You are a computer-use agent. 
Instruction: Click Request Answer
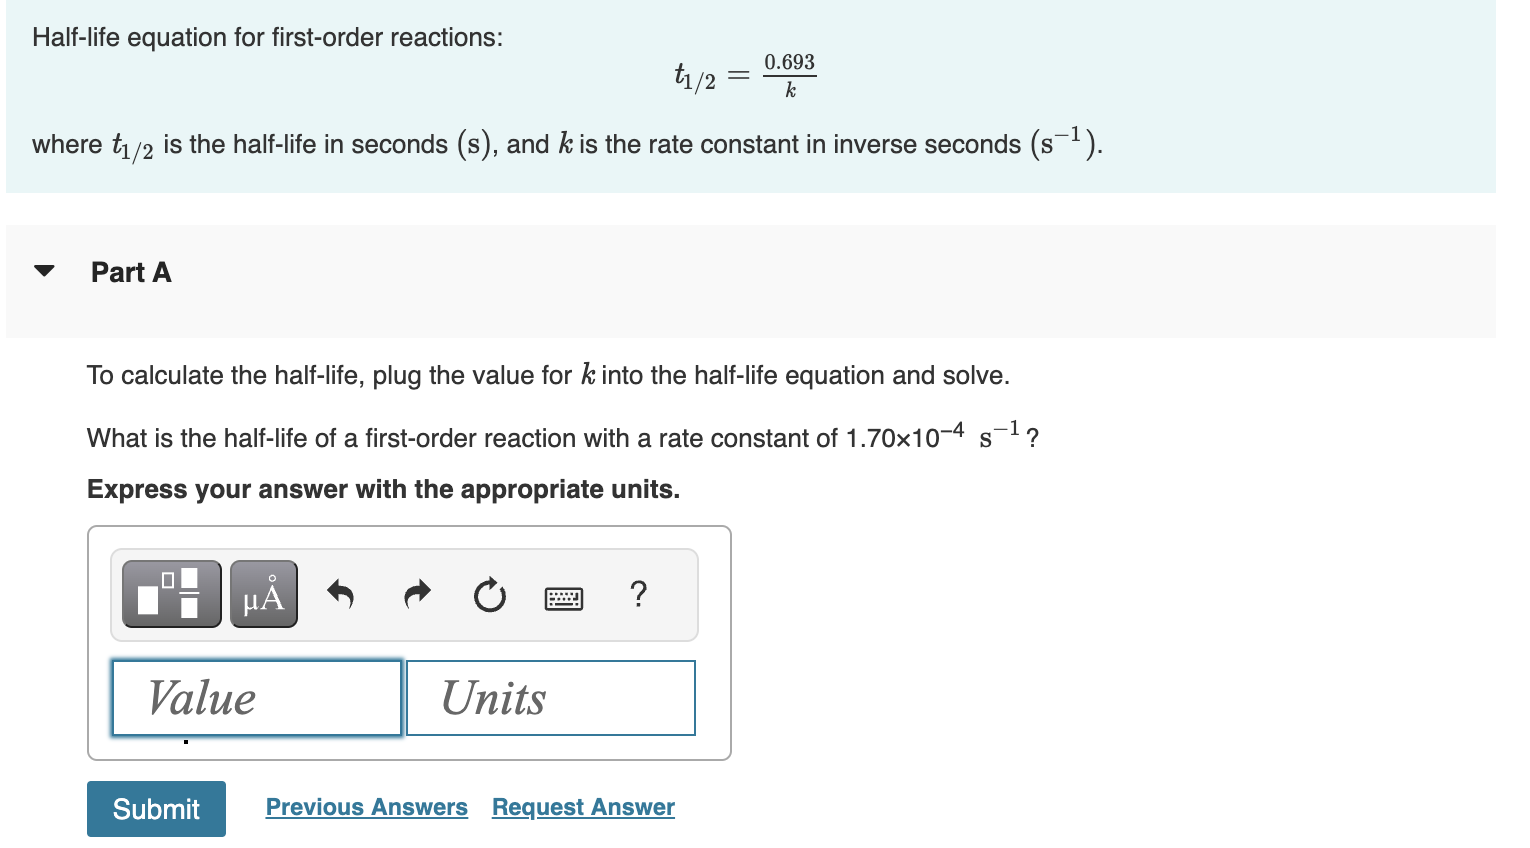583,807
